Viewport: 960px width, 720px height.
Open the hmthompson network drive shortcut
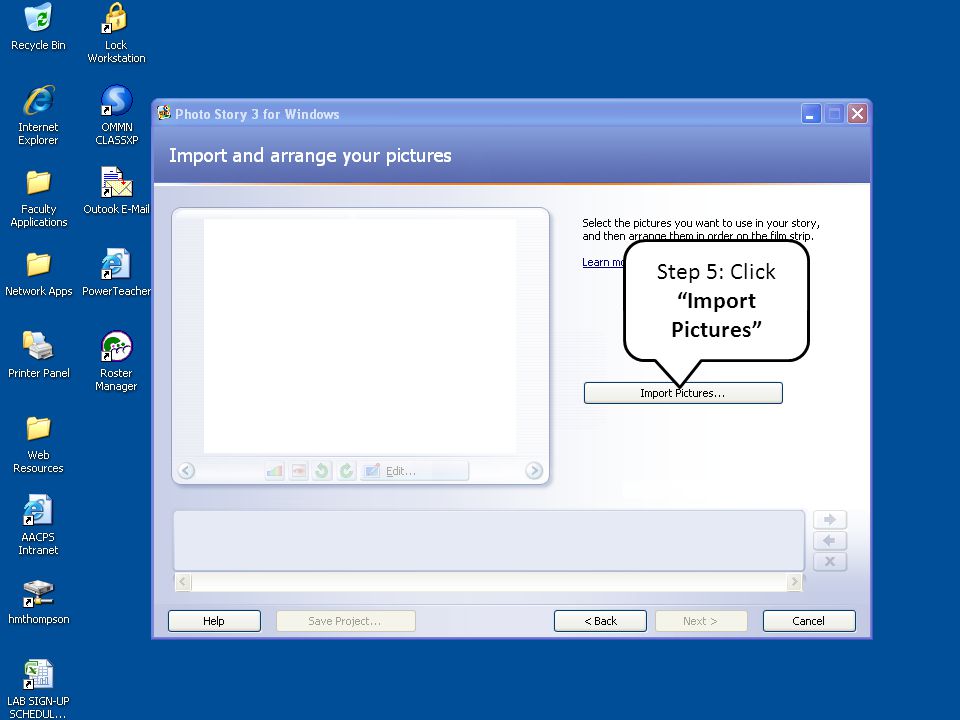pyautogui.click(x=39, y=602)
